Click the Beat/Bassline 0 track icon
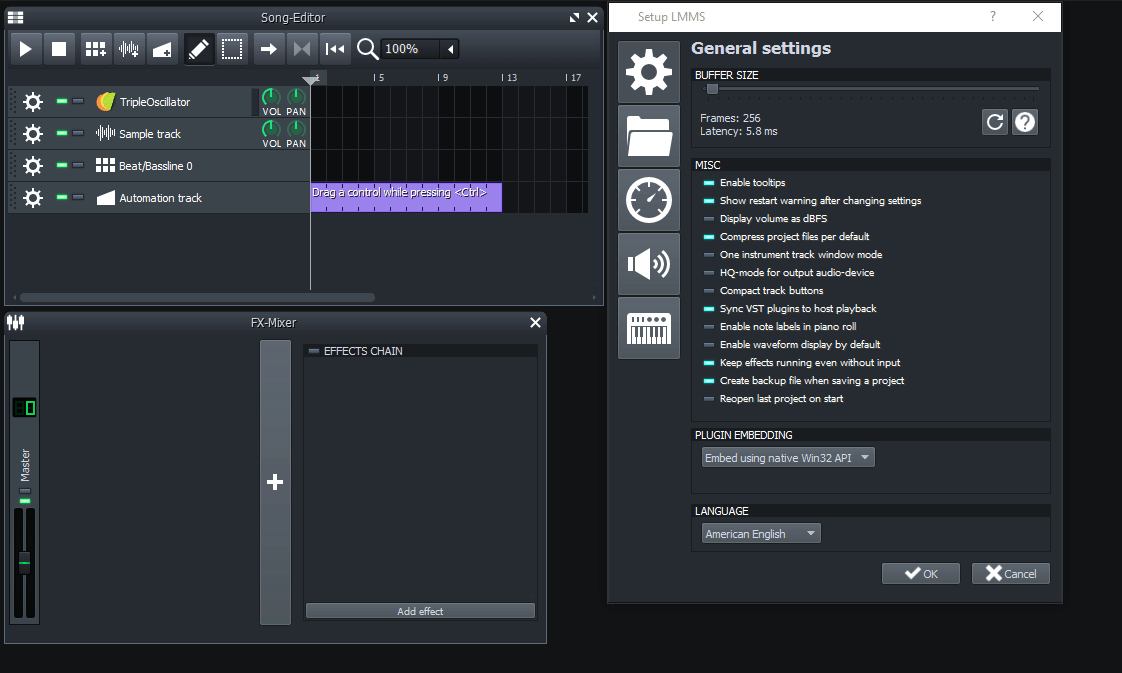Image resolution: width=1122 pixels, height=673 pixels. 105,165
